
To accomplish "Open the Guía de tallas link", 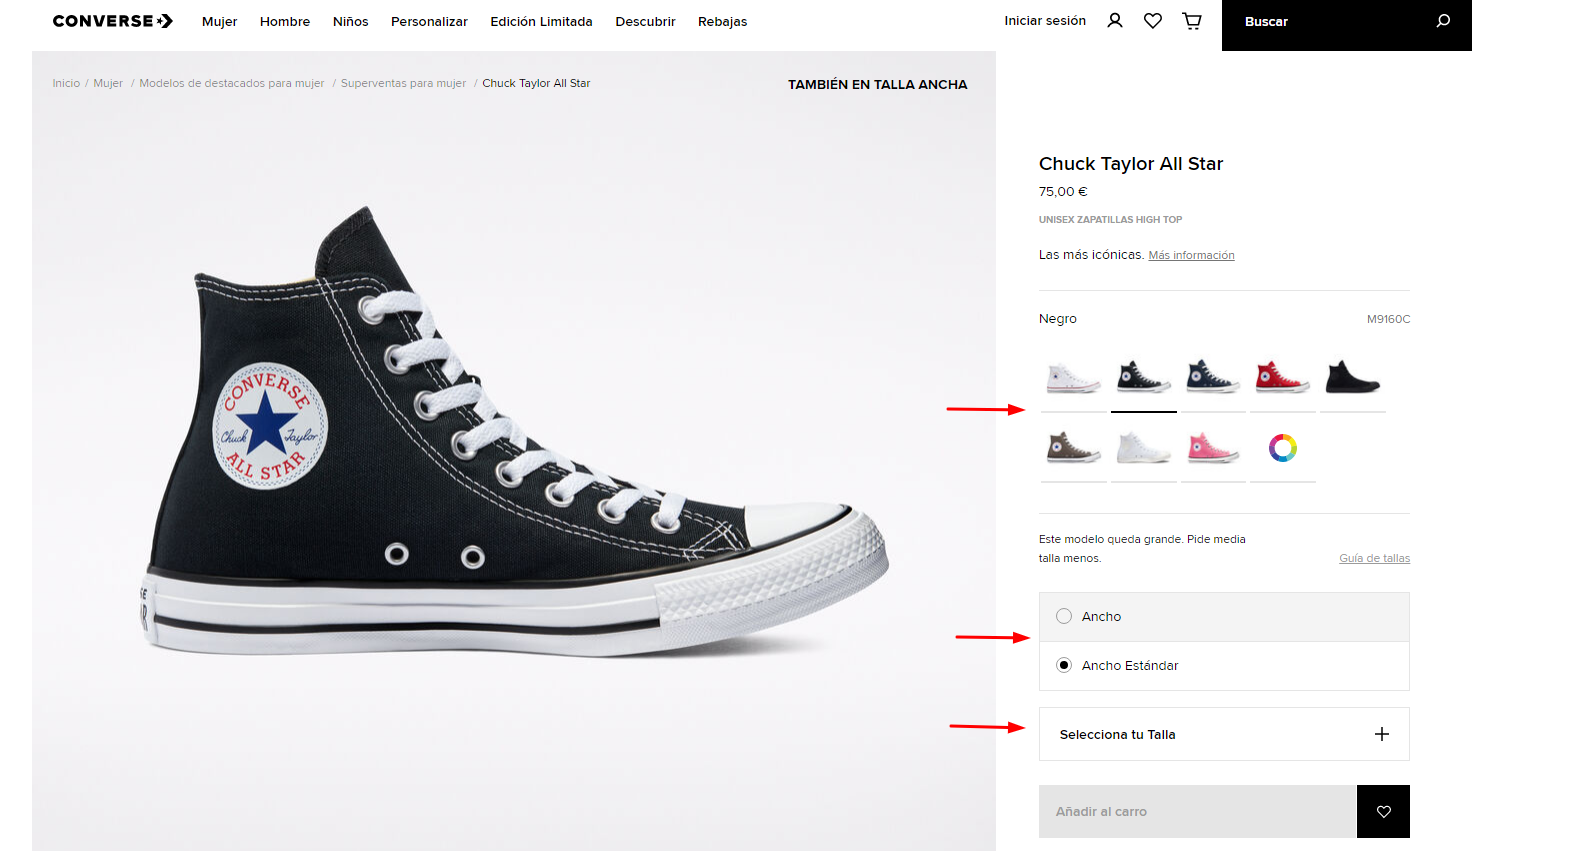I will point(1374,558).
